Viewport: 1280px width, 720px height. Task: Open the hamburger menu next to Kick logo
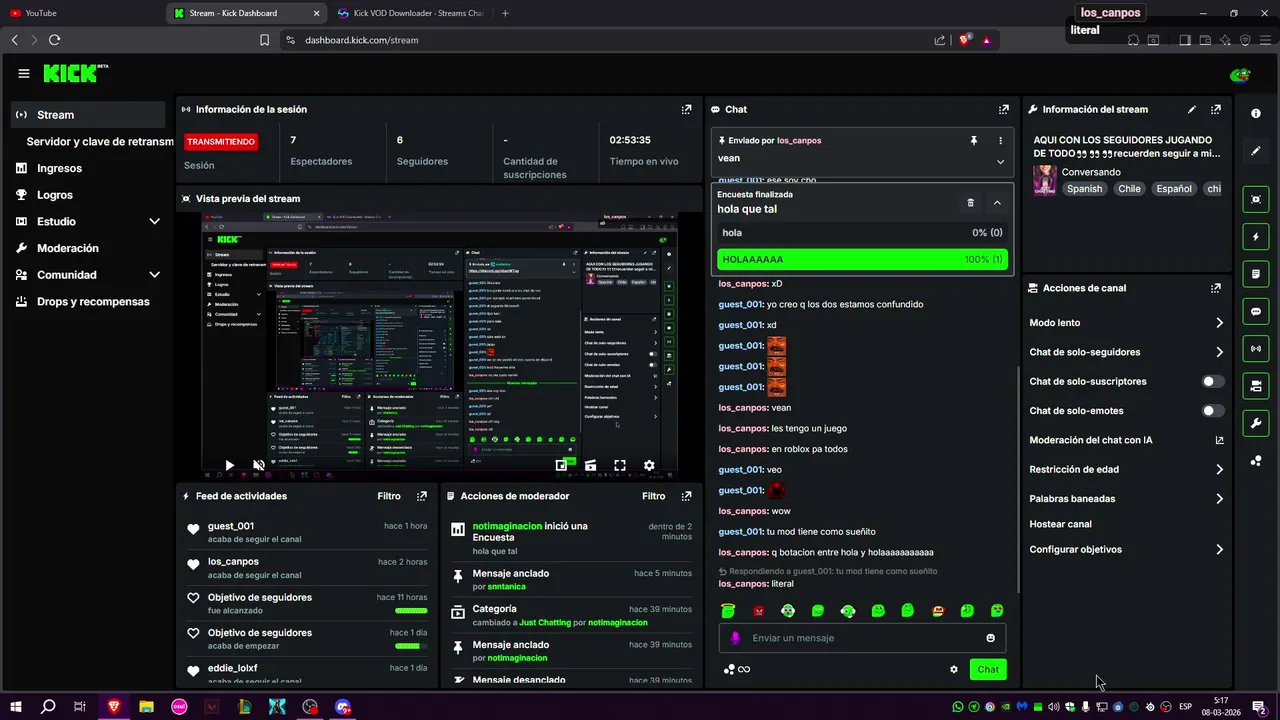tap(24, 73)
